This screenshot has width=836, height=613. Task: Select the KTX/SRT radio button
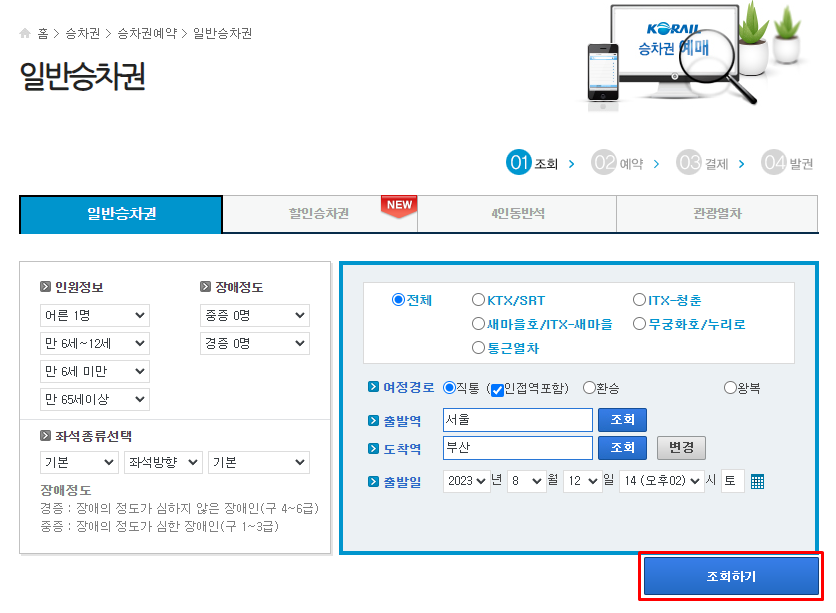click(x=478, y=300)
